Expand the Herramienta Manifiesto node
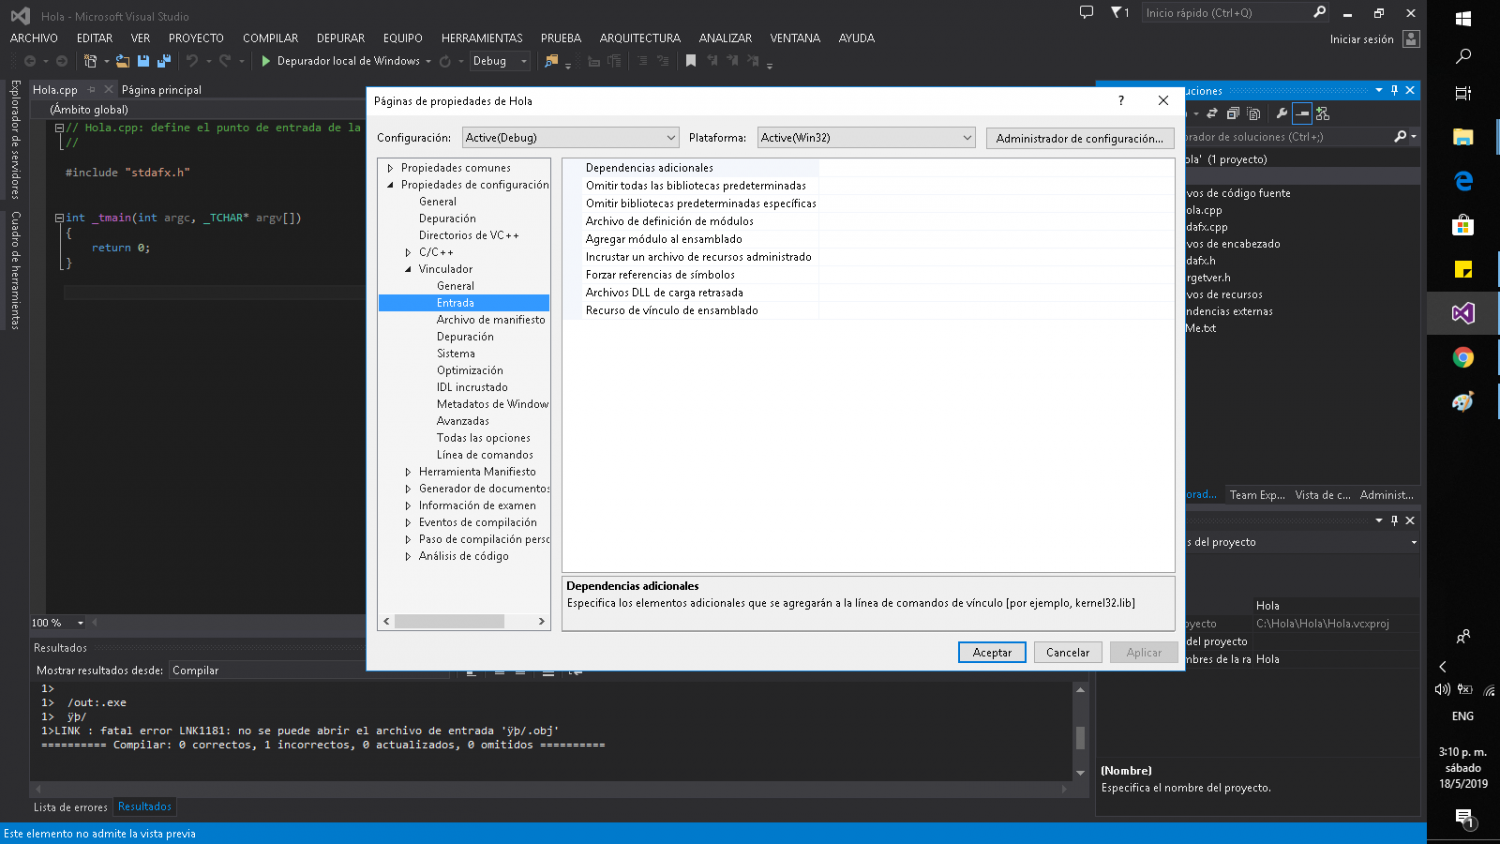This screenshot has height=844, width=1500. click(408, 472)
